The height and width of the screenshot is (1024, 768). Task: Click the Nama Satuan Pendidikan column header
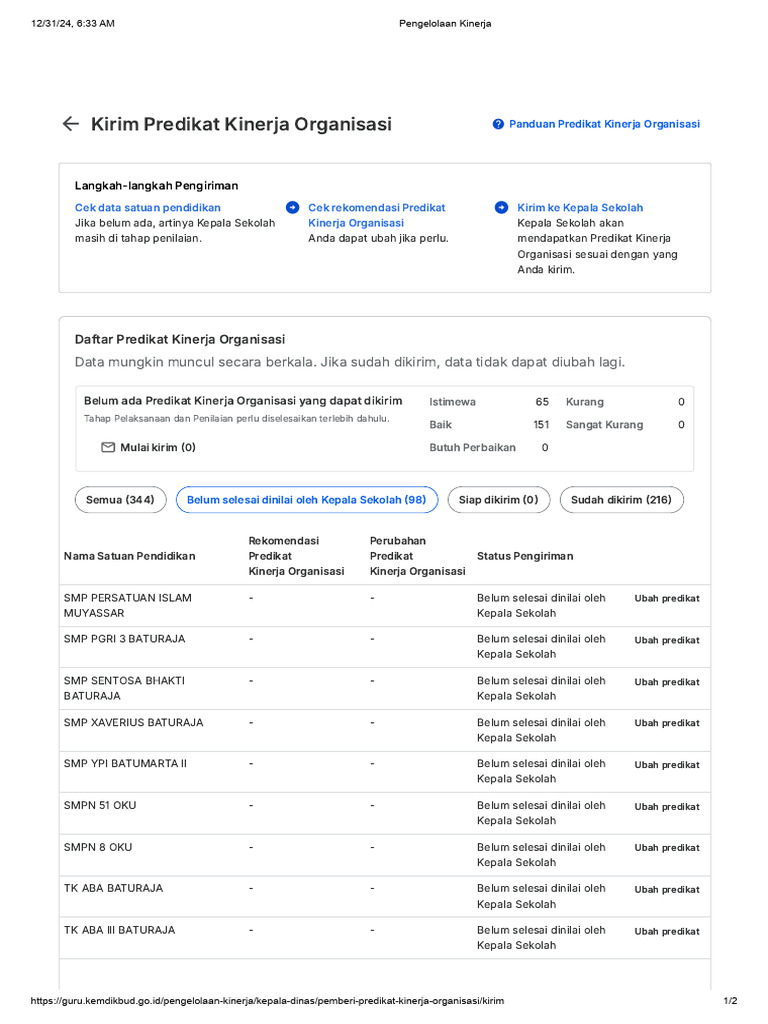coord(130,556)
